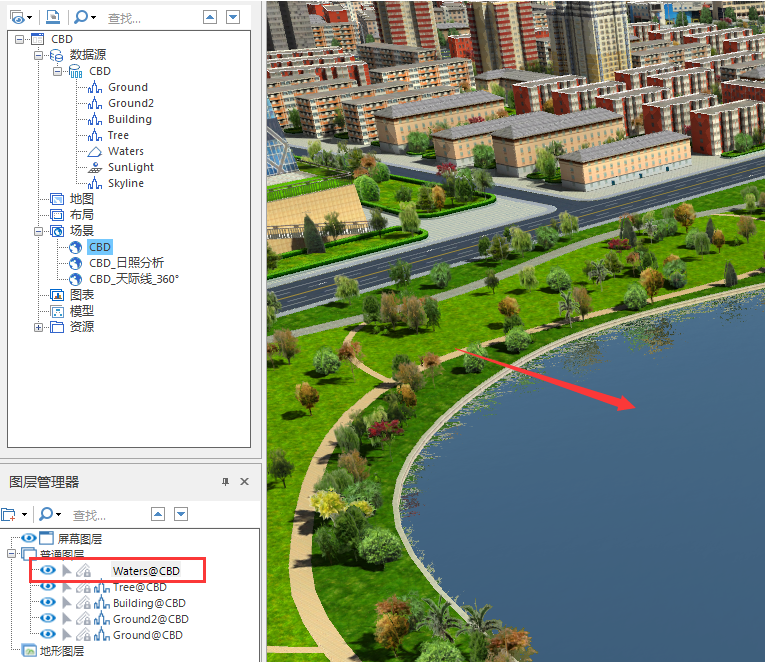765x662 pixels.
Task: Toggle visibility of 屏幕图层 screen layer
Action: [x=29, y=538]
